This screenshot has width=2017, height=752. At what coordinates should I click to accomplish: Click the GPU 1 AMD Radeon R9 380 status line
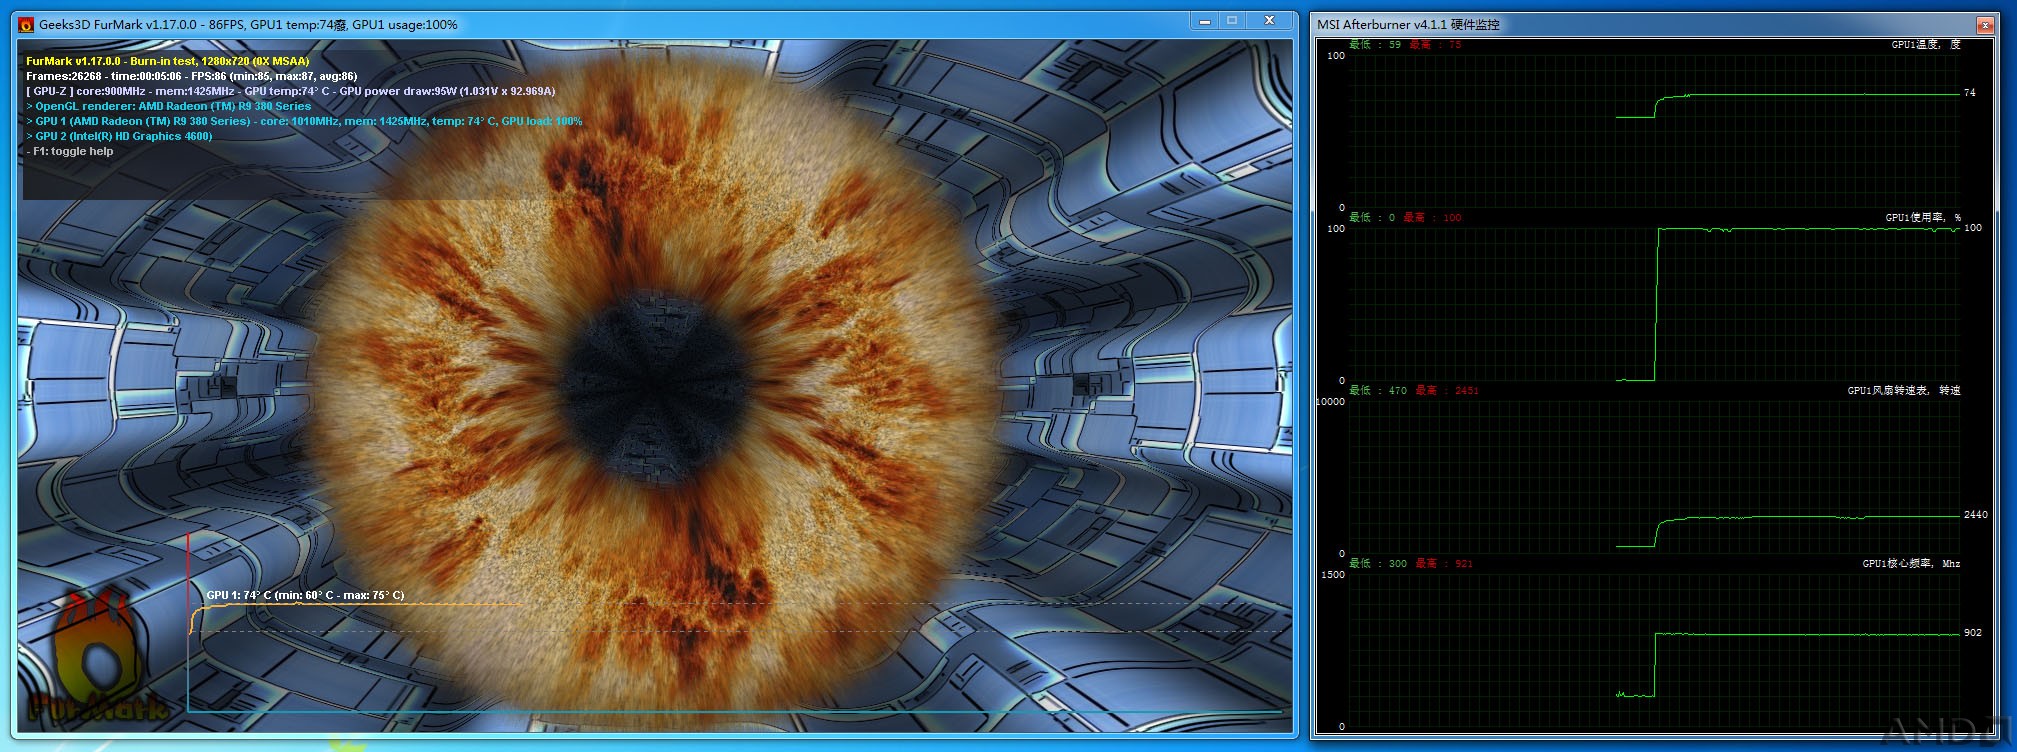(304, 121)
